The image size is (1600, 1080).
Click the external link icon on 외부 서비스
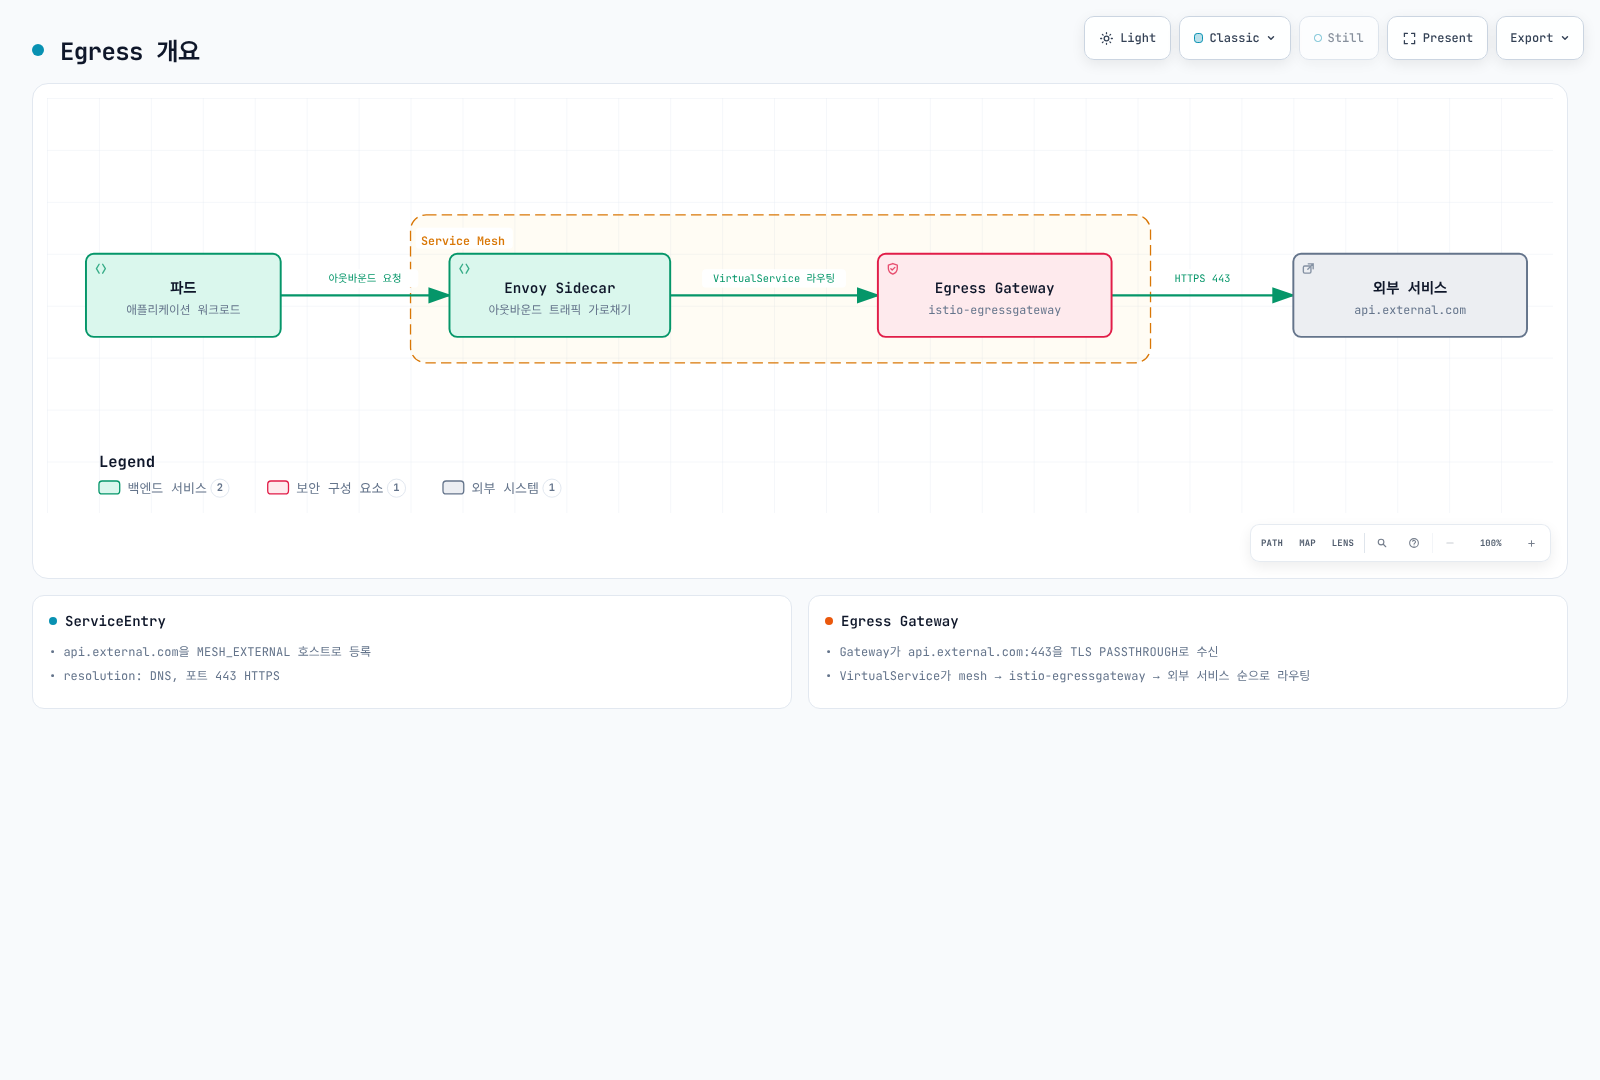(x=1308, y=269)
